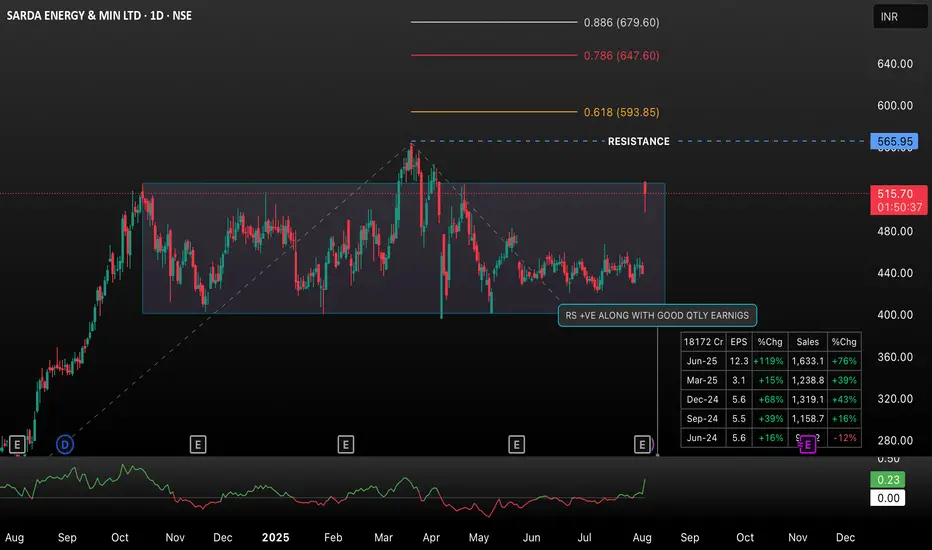Click the earliest earnings E marker at chart start

17,444
